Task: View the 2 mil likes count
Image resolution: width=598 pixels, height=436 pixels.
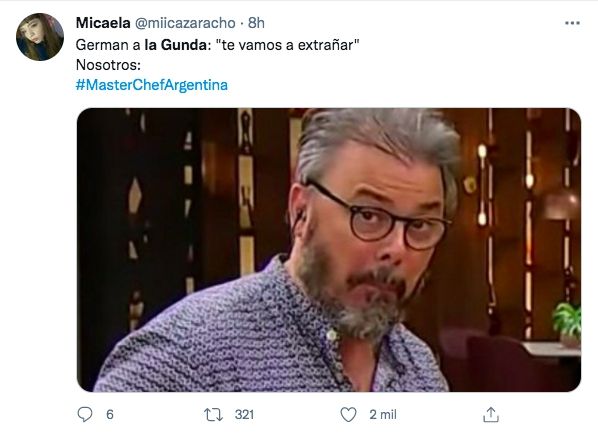Action: pyautogui.click(x=383, y=415)
